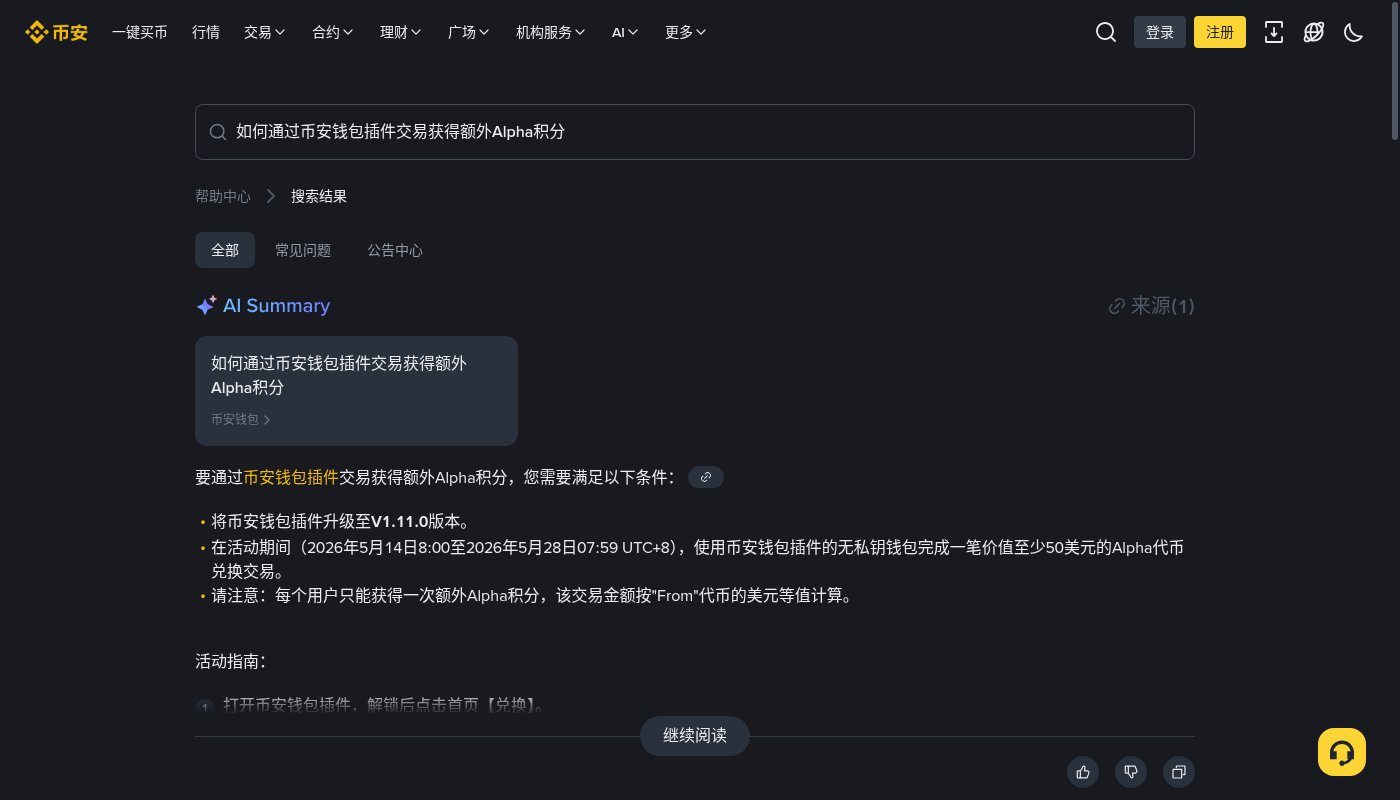Image resolution: width=1400 pixels, height=800 pixels.
Task: Open the search magnifier icon in header
Action: pos(1106,32)
